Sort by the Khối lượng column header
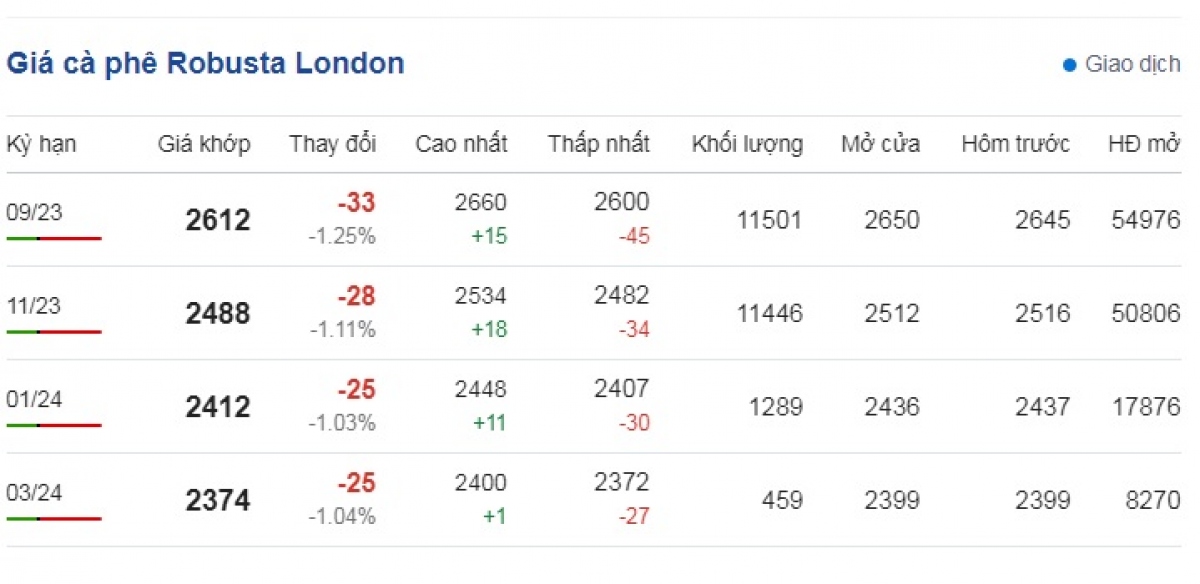The width and height of the screenshot is (1200, 584). coord(747,144)
